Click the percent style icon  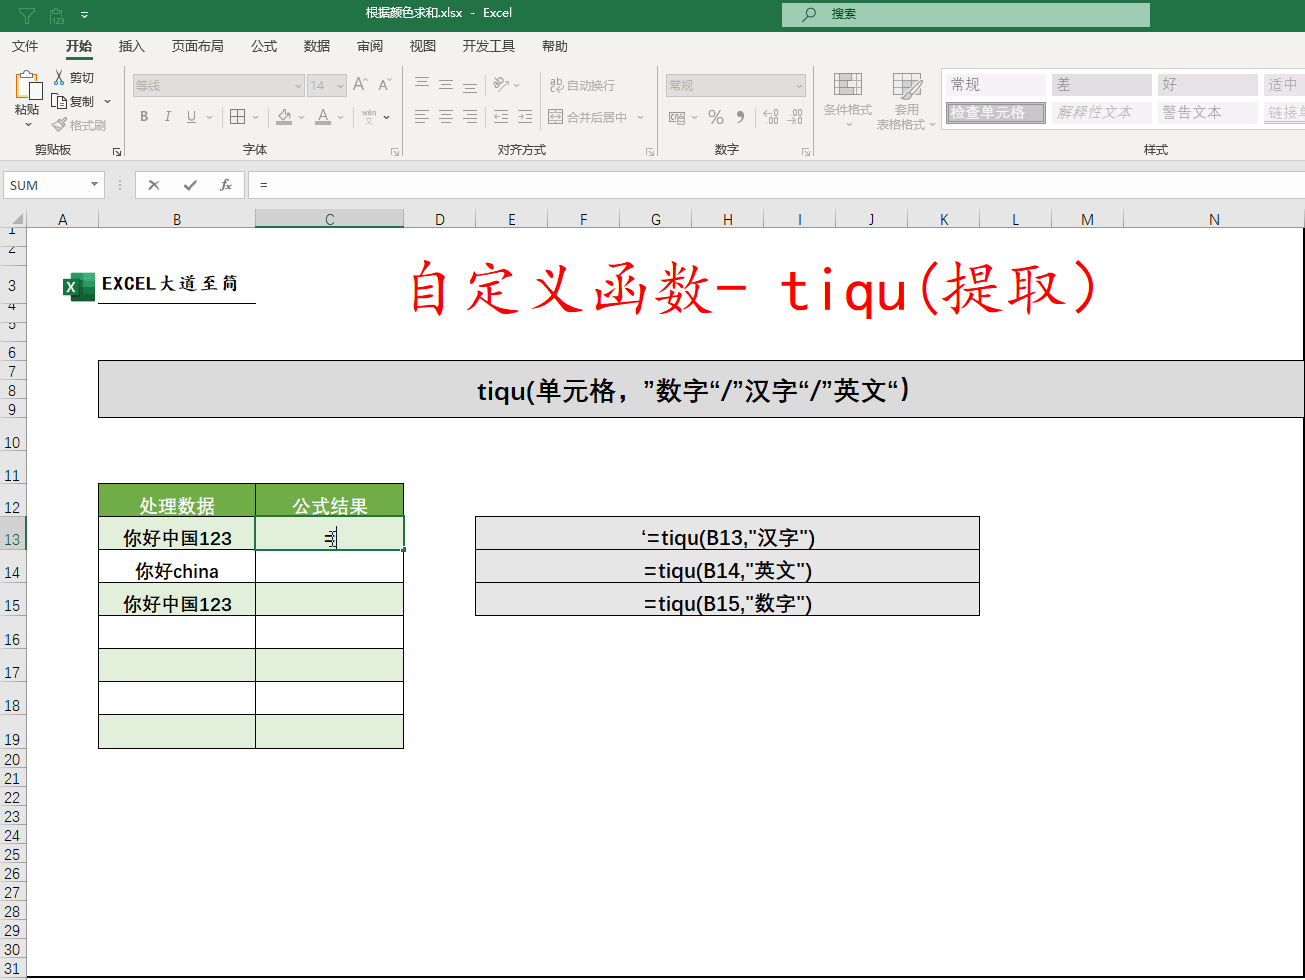pyautogui.click(x=716, y=117)
